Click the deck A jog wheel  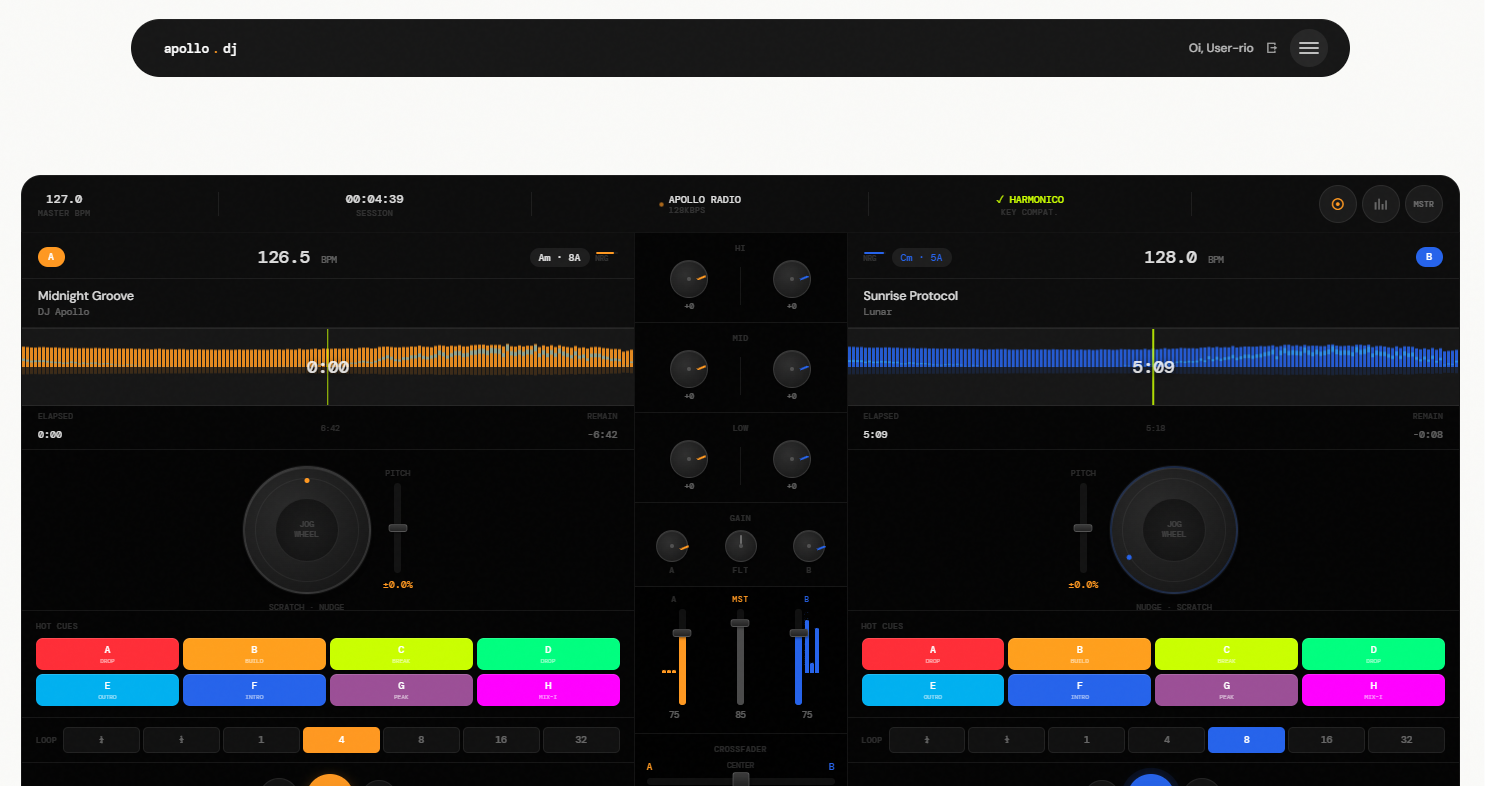click(x=307, y=530)
